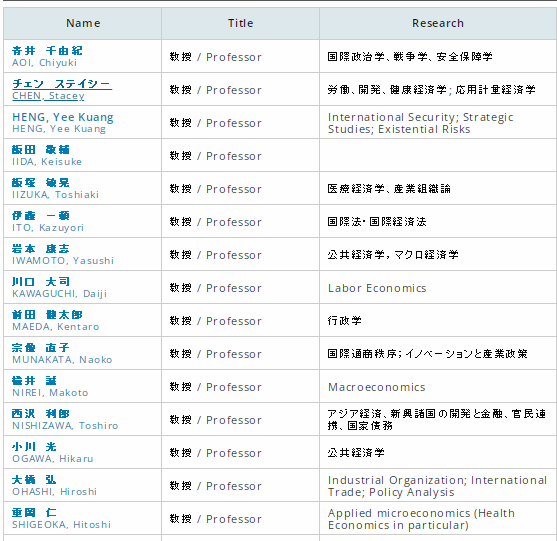
Task: Open SHIGEOKA, Hitoshi profile link
Action: tap(61, 519)
